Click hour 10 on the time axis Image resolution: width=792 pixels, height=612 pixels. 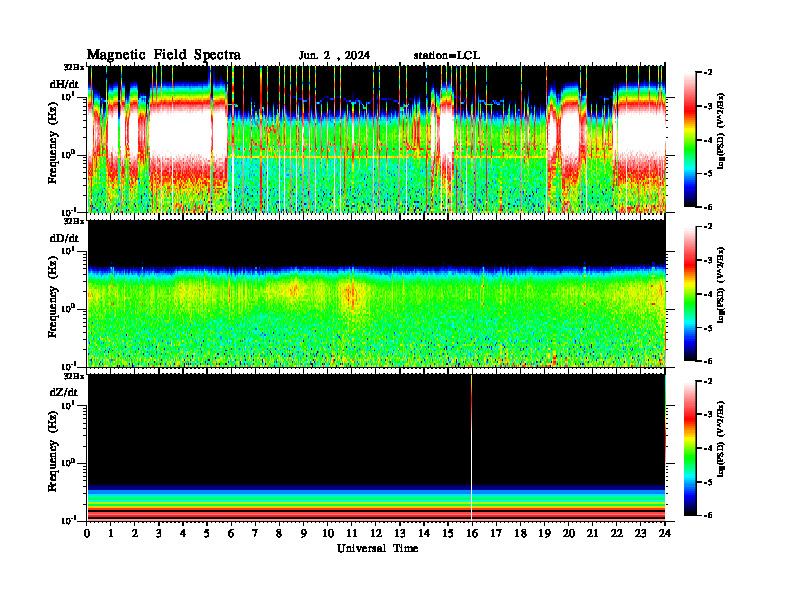tap(328, 533)
